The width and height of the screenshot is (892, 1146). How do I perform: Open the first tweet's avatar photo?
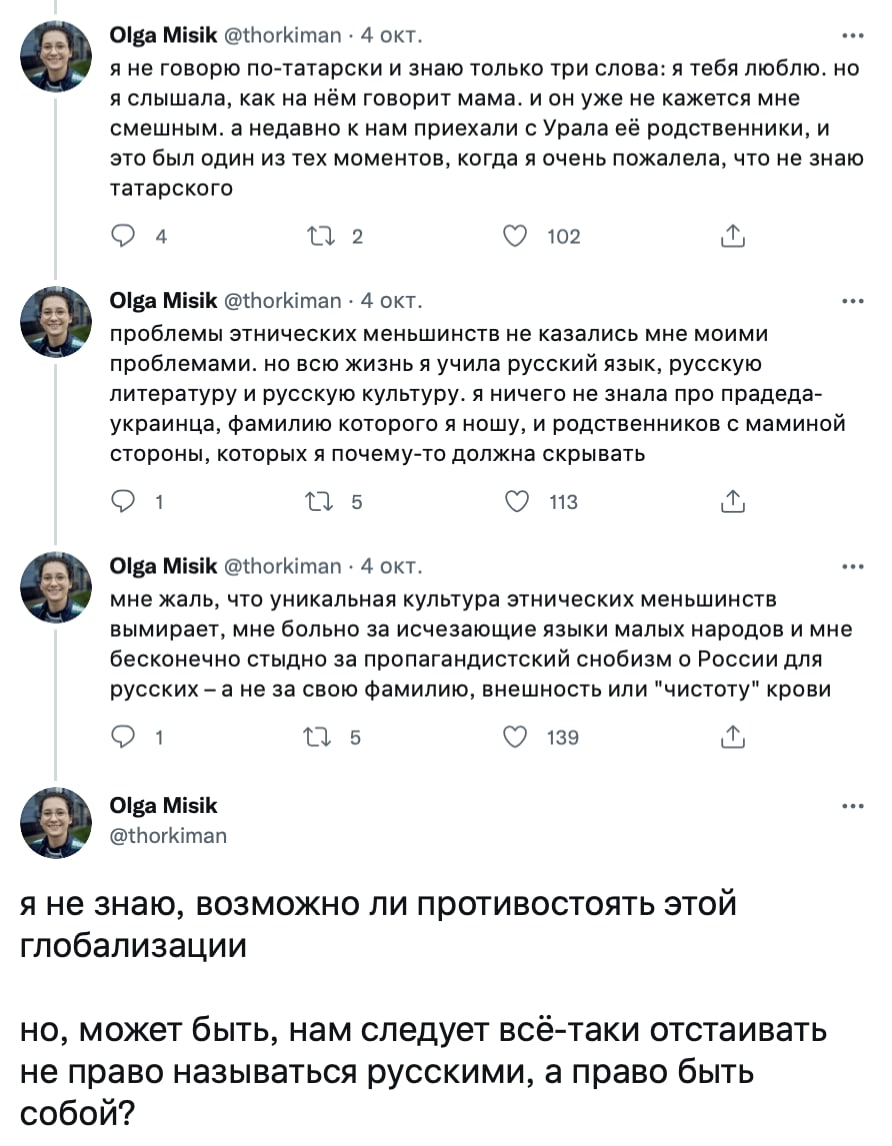57,57
